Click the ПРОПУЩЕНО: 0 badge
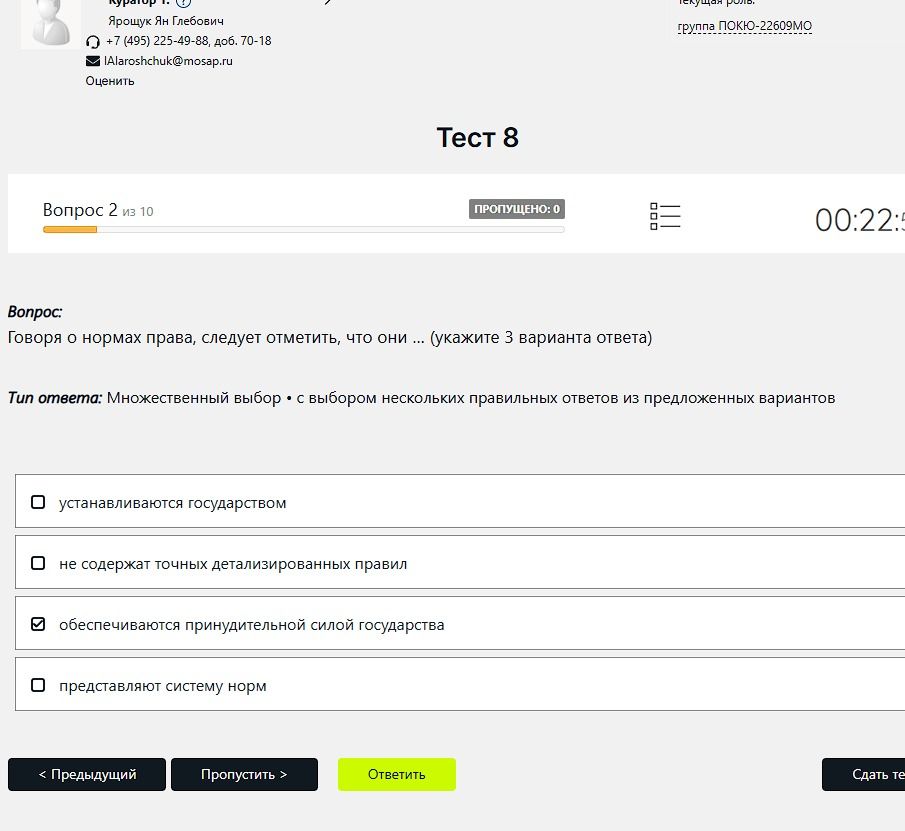 tap(517, 209)
